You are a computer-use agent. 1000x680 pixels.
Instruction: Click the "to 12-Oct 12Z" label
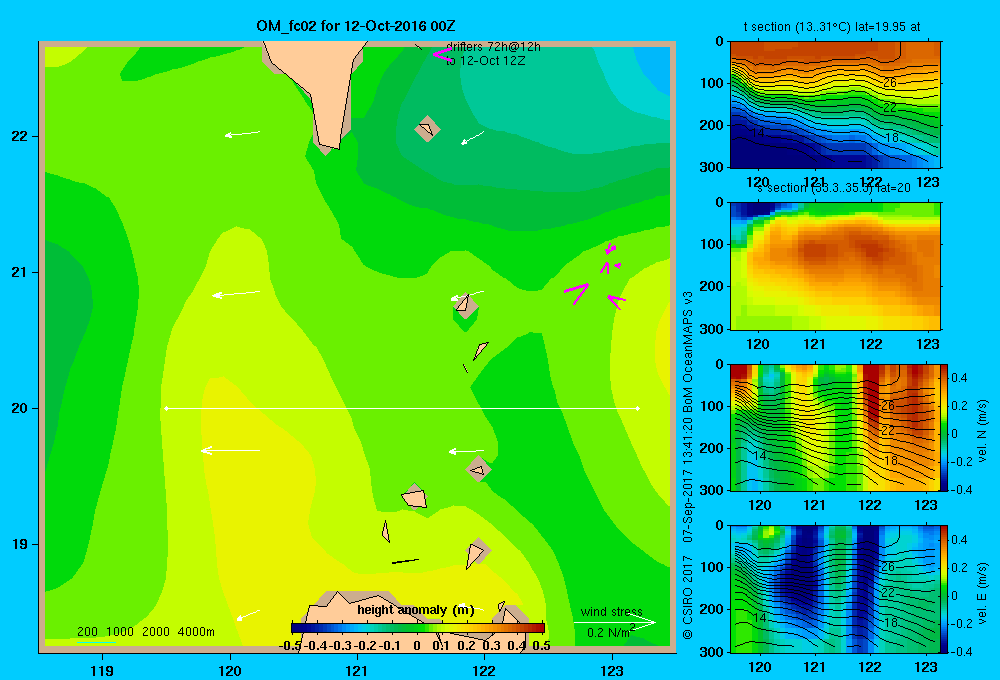[x=485, y=61]
